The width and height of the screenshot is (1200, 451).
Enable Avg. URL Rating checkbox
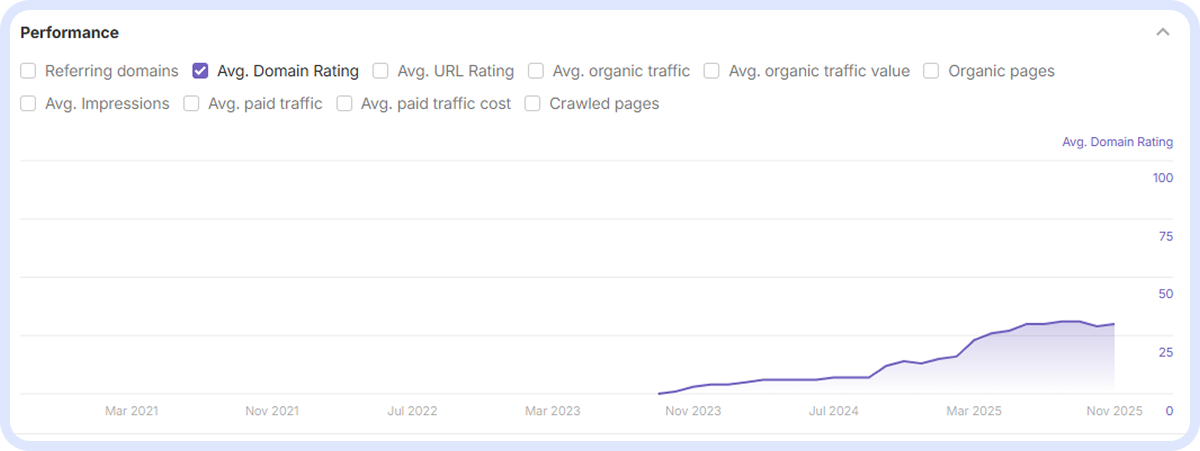pos(380,71)
